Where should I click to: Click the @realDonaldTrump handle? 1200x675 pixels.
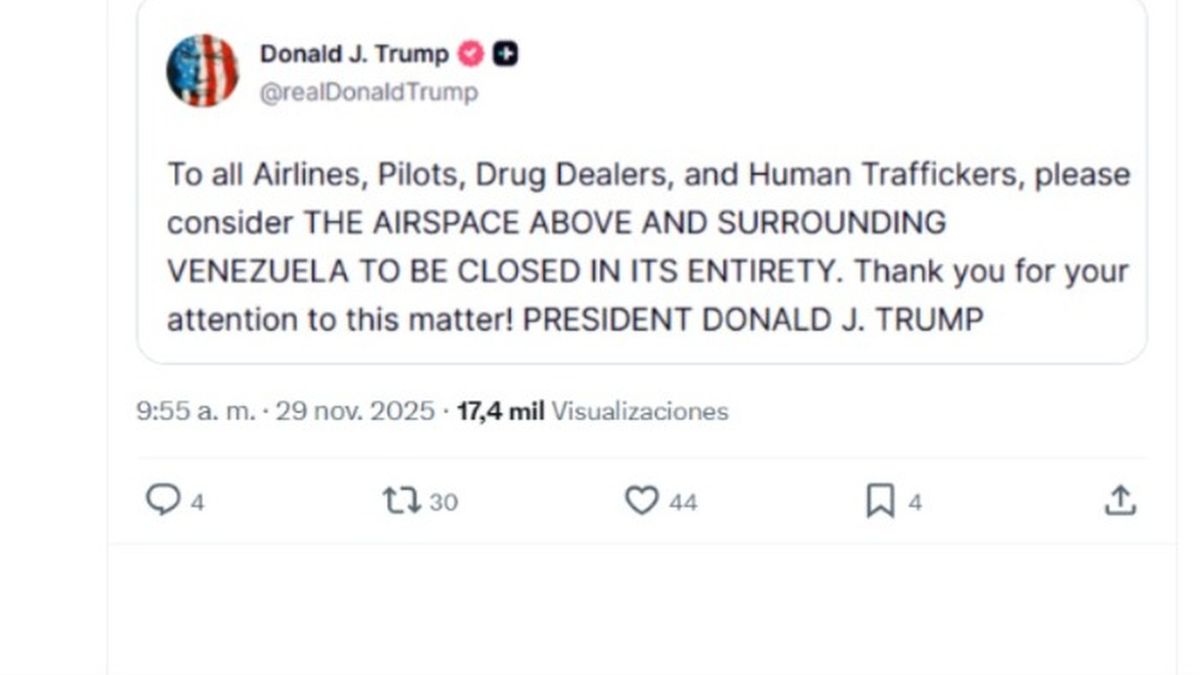369,93
